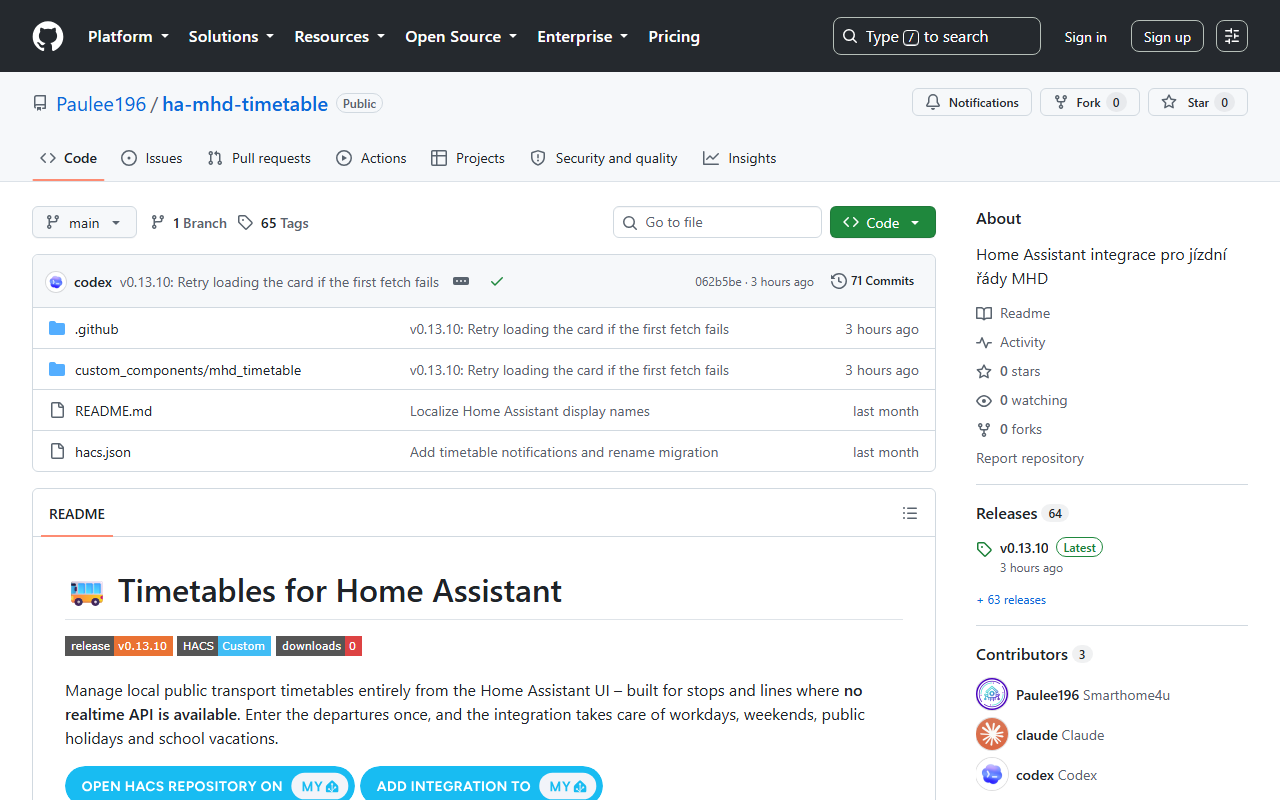The width and height of the screenshot is (1280, 800).
Task: Star the ha-mhd-timetable repository
Action: pyautogui.click(x=1197, y=103)
